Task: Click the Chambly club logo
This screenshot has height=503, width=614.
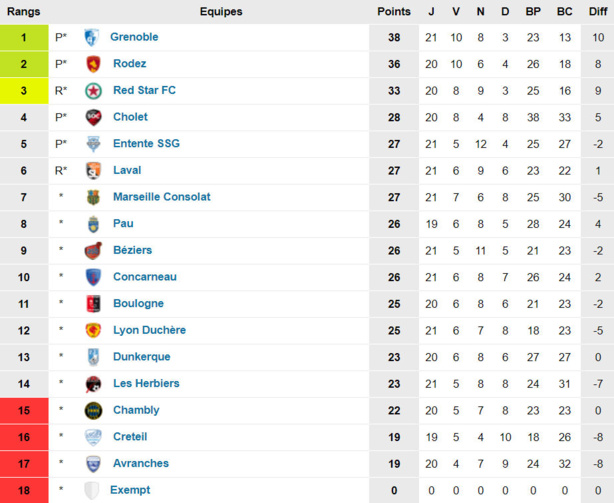Action: [93, 410]
